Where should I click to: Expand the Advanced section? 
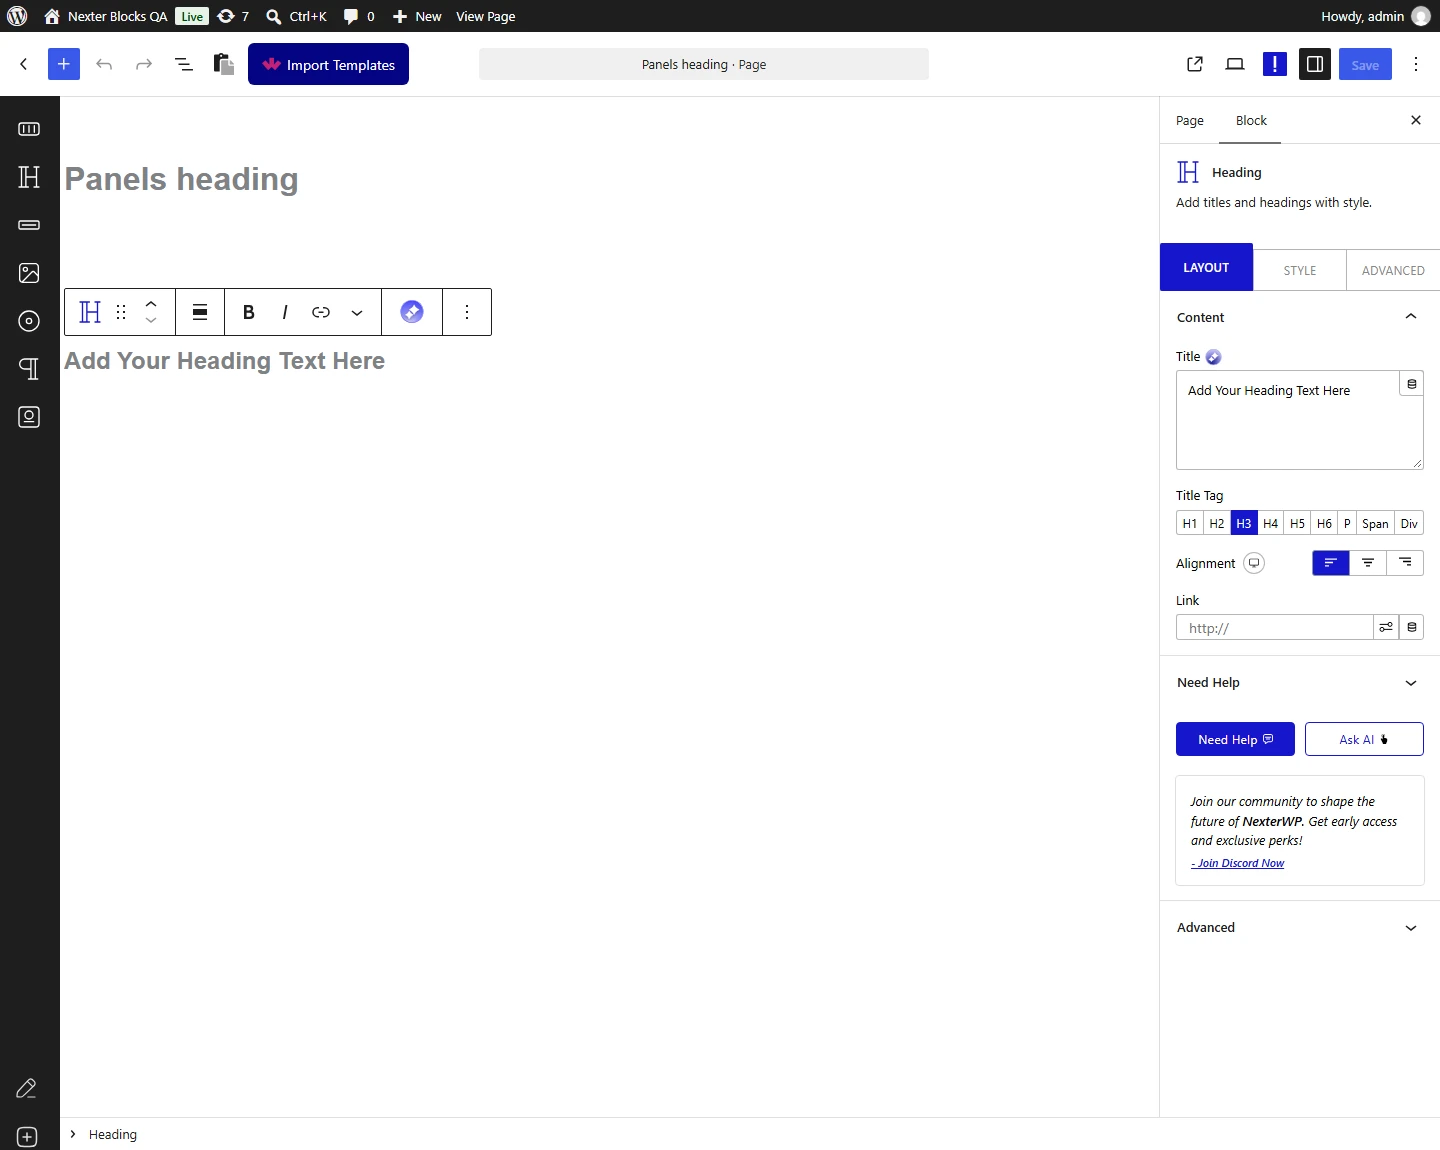1300,928
